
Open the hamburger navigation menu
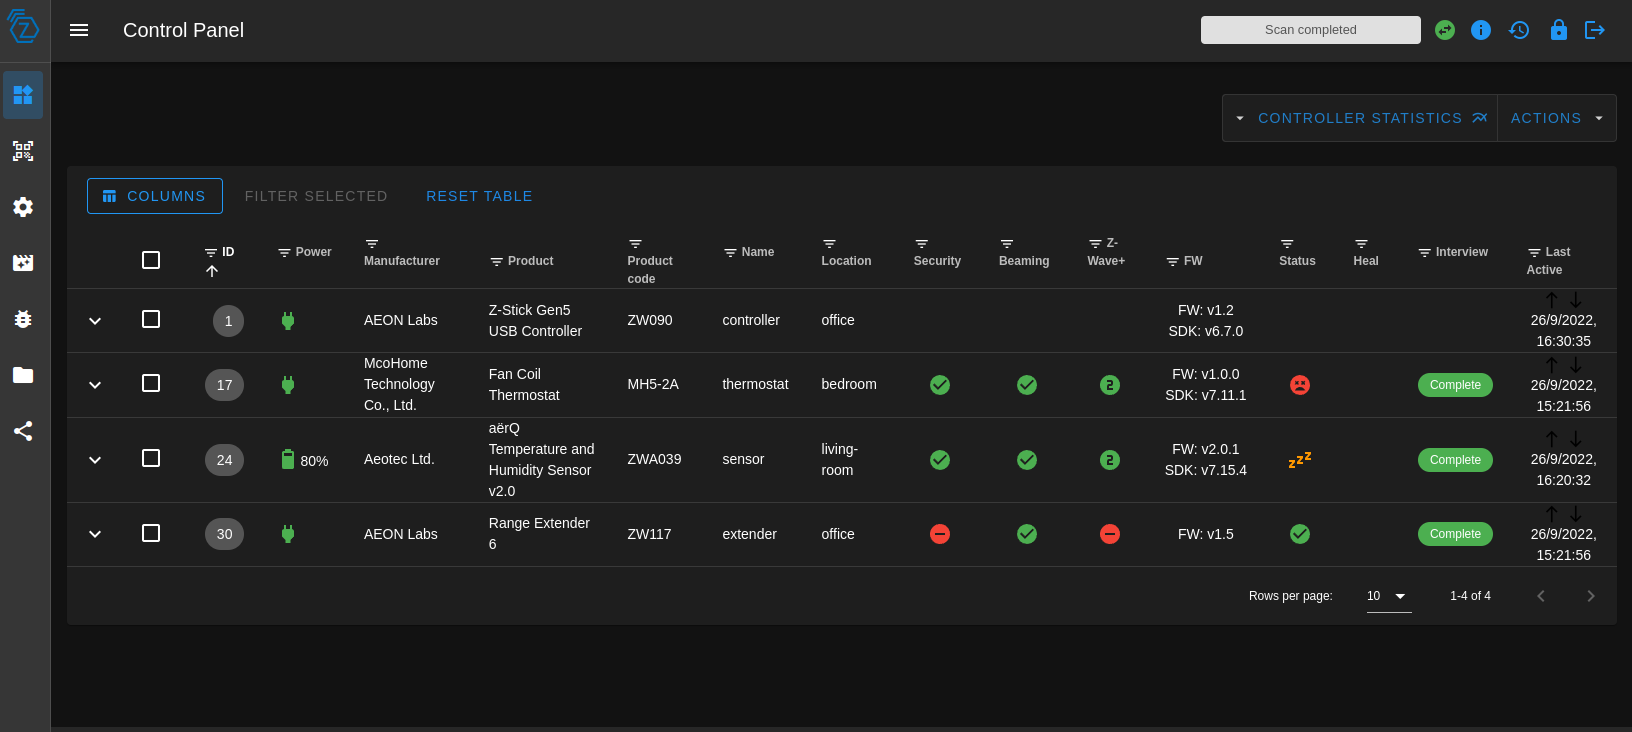pyautogui.click(x=79, y=30)
